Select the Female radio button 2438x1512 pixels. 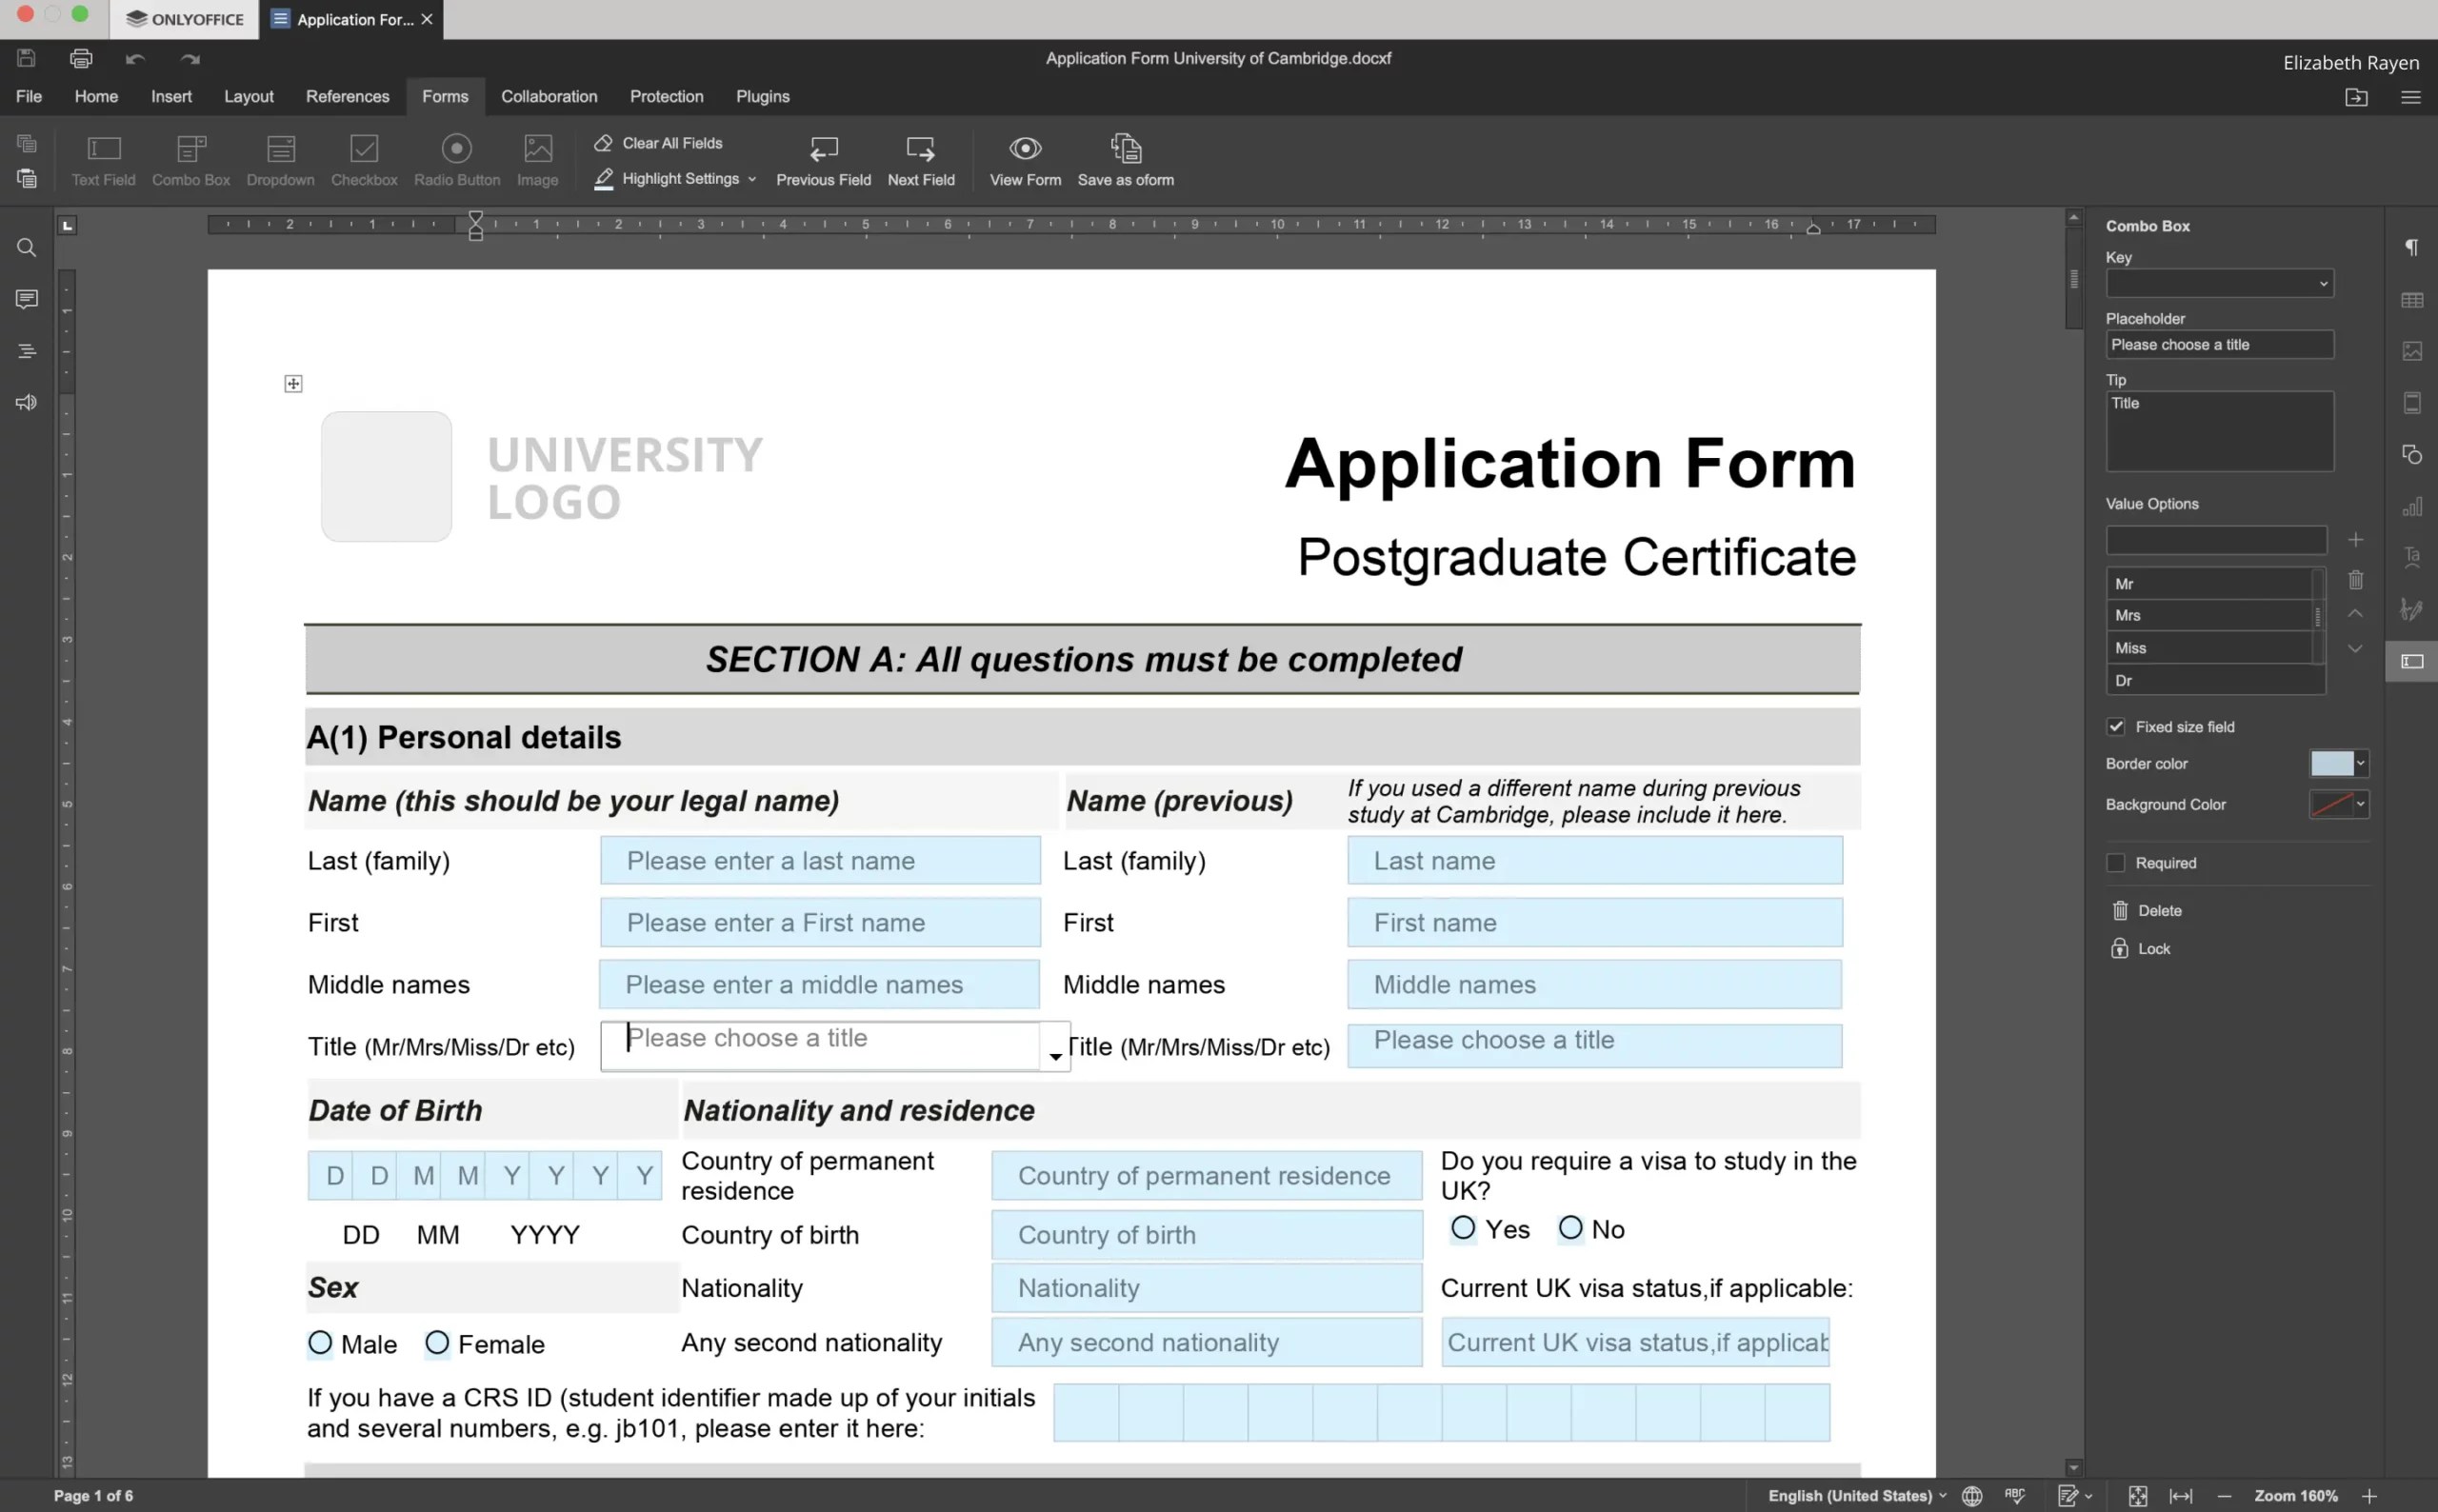[x=437, y=1343]
